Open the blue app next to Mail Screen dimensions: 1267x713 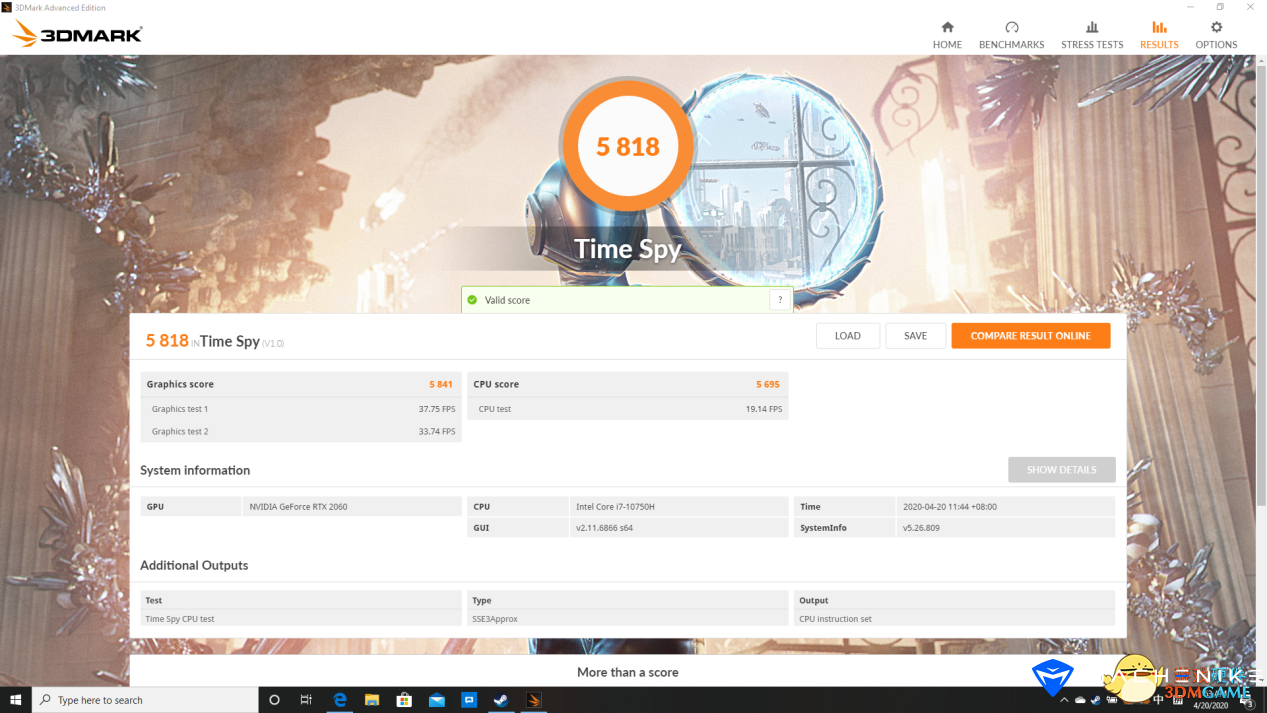tap(469, 700)
